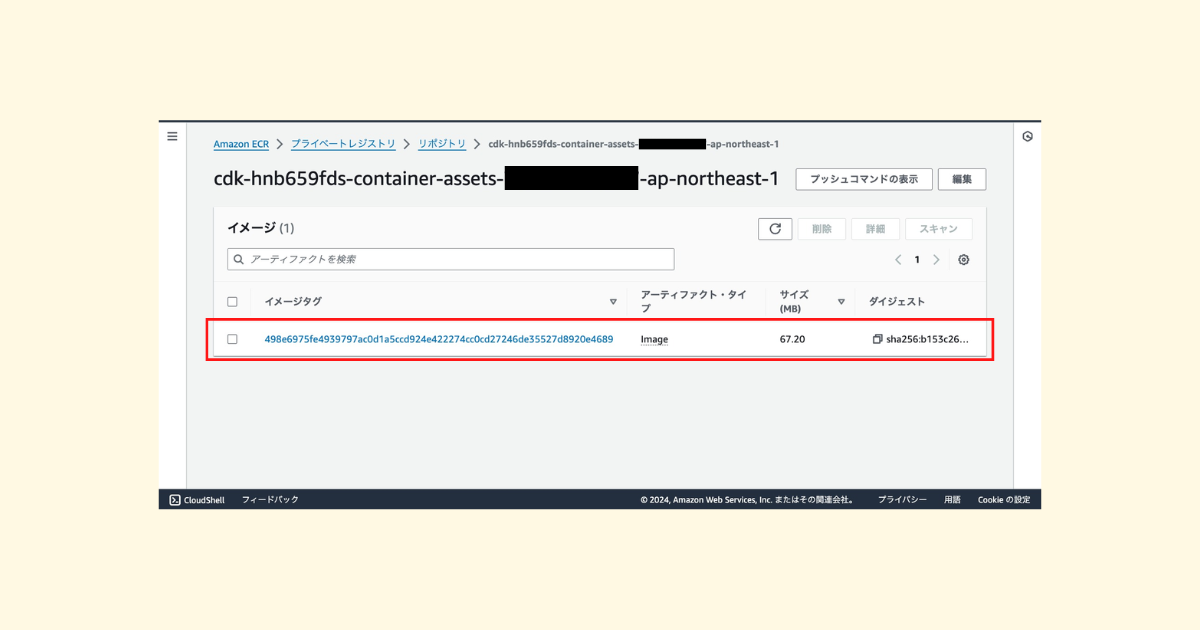The image size is (1200, 630).
Task: Select all images header checkbox
Action: [232, 301]
